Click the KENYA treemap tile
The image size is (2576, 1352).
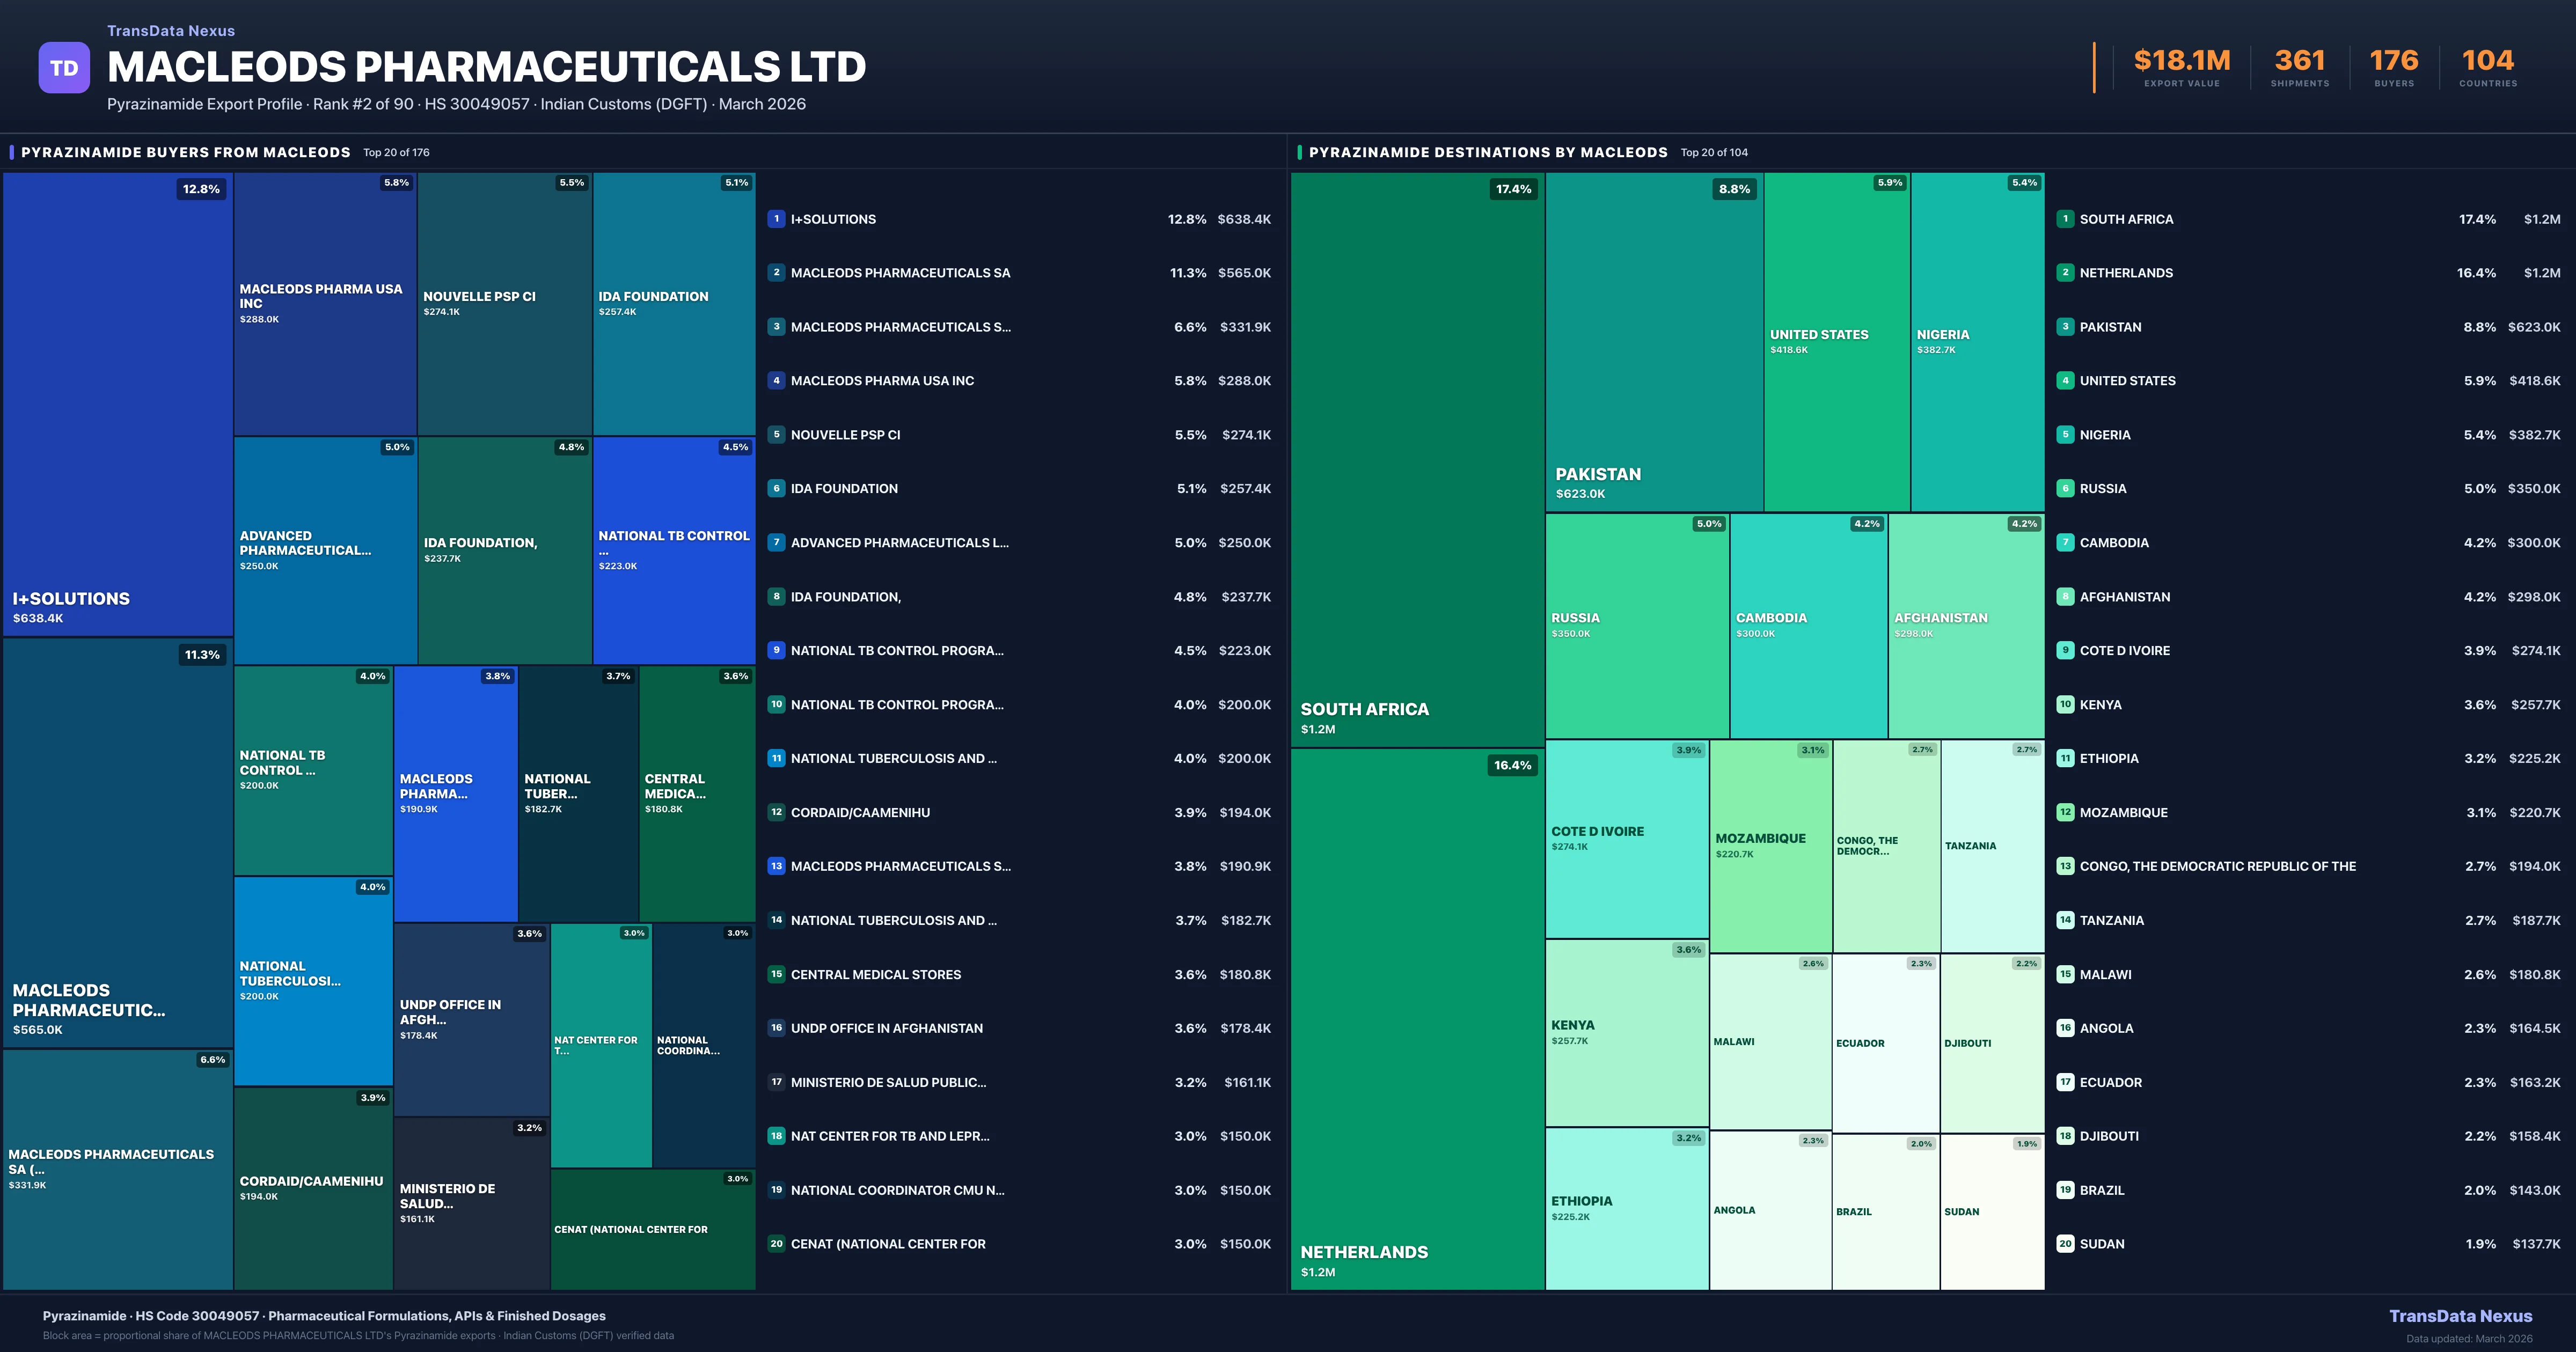(x=1626, y=1032)
